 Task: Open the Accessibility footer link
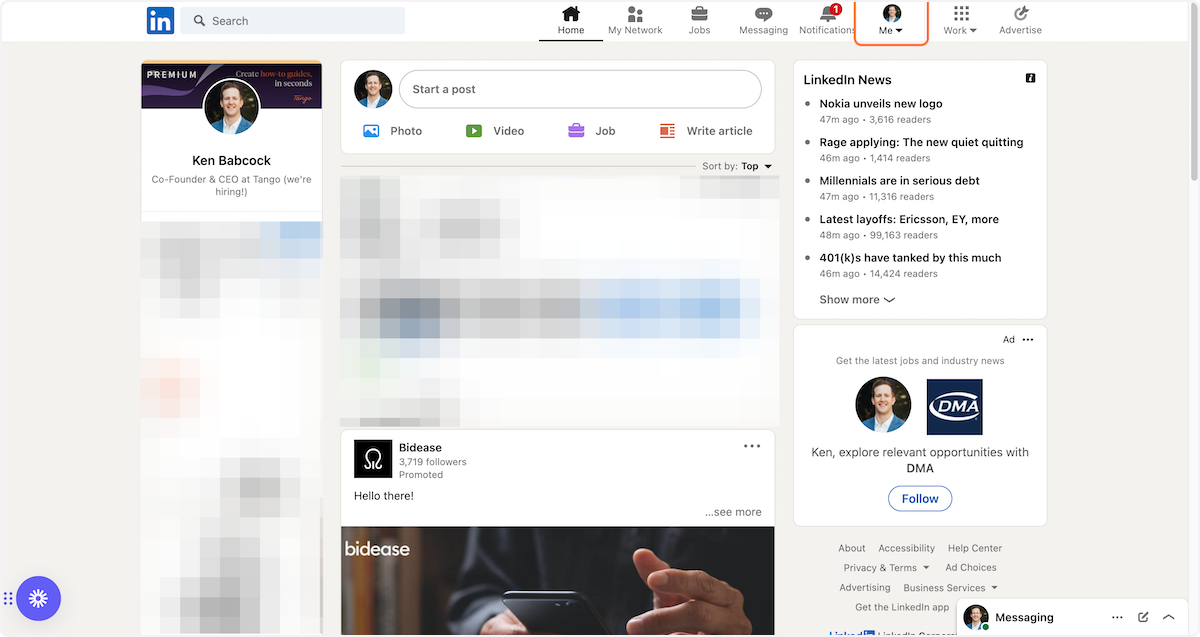907,548
